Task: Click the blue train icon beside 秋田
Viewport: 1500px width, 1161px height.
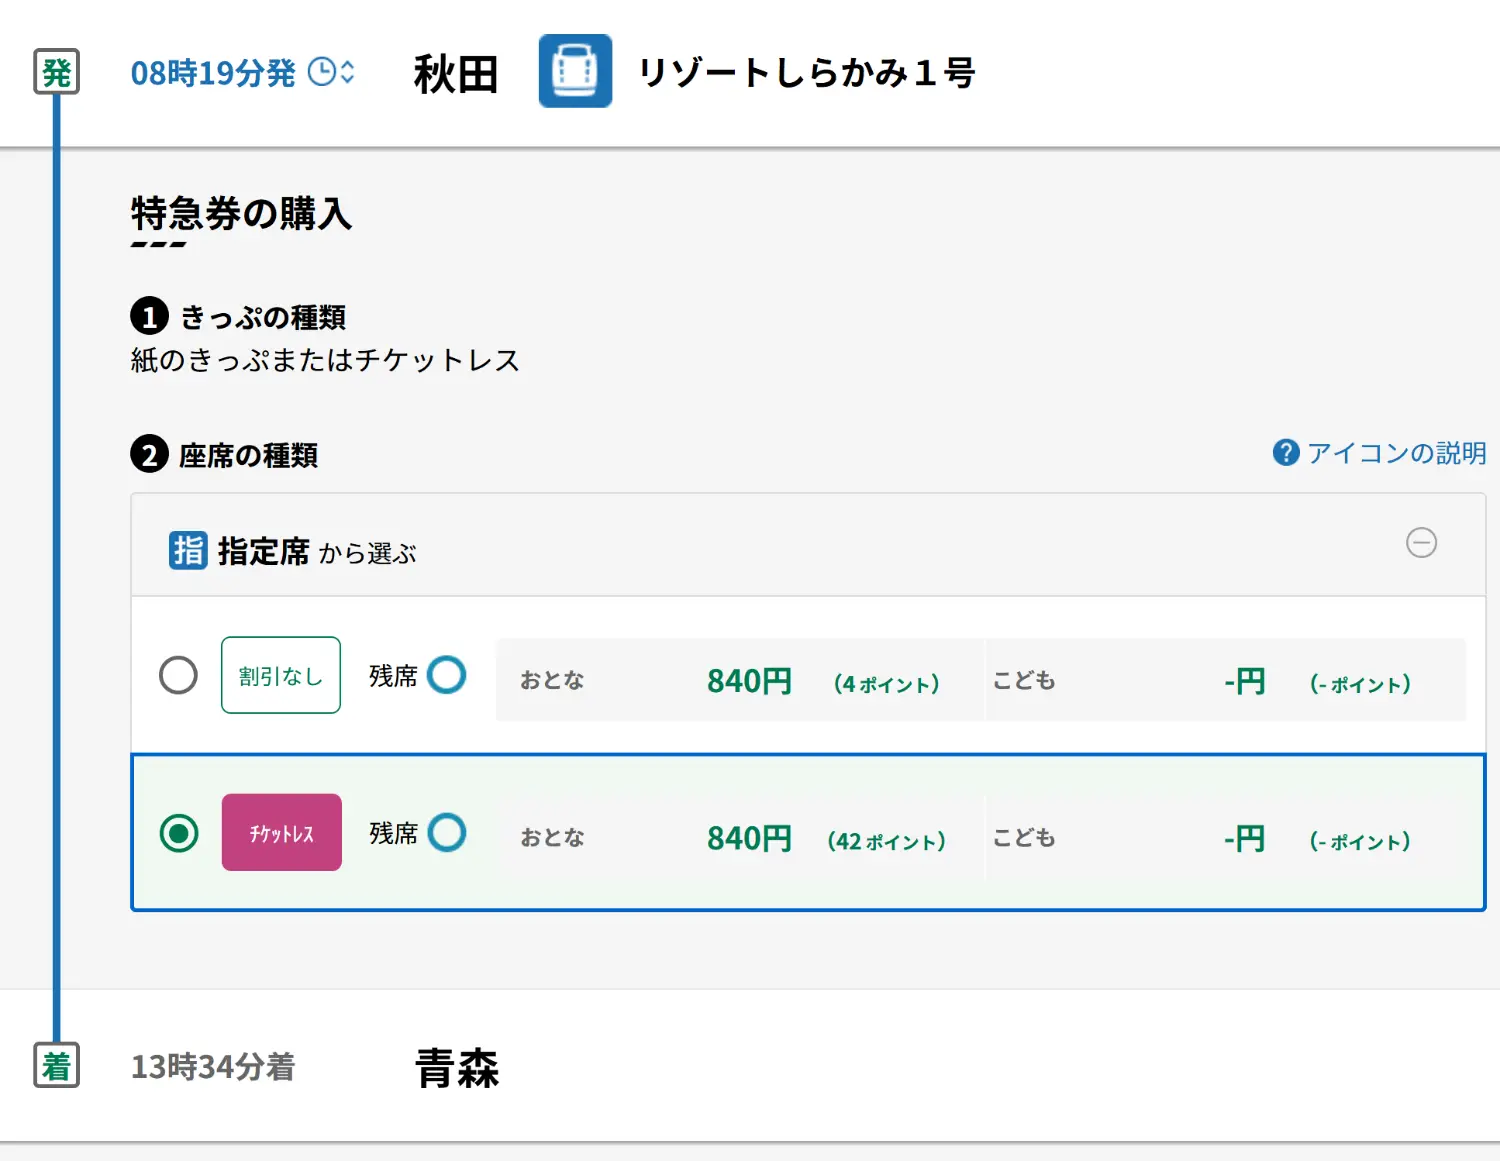Action: pyautogui.click(x=575, y=71)
